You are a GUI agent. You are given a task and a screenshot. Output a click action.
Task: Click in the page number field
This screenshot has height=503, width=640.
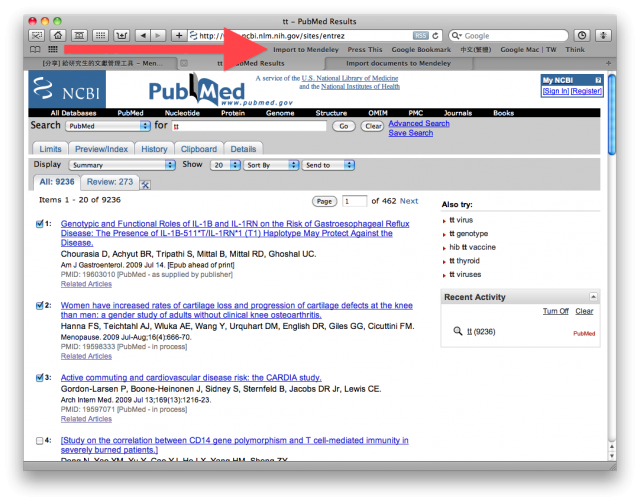[x=354, y=201]
